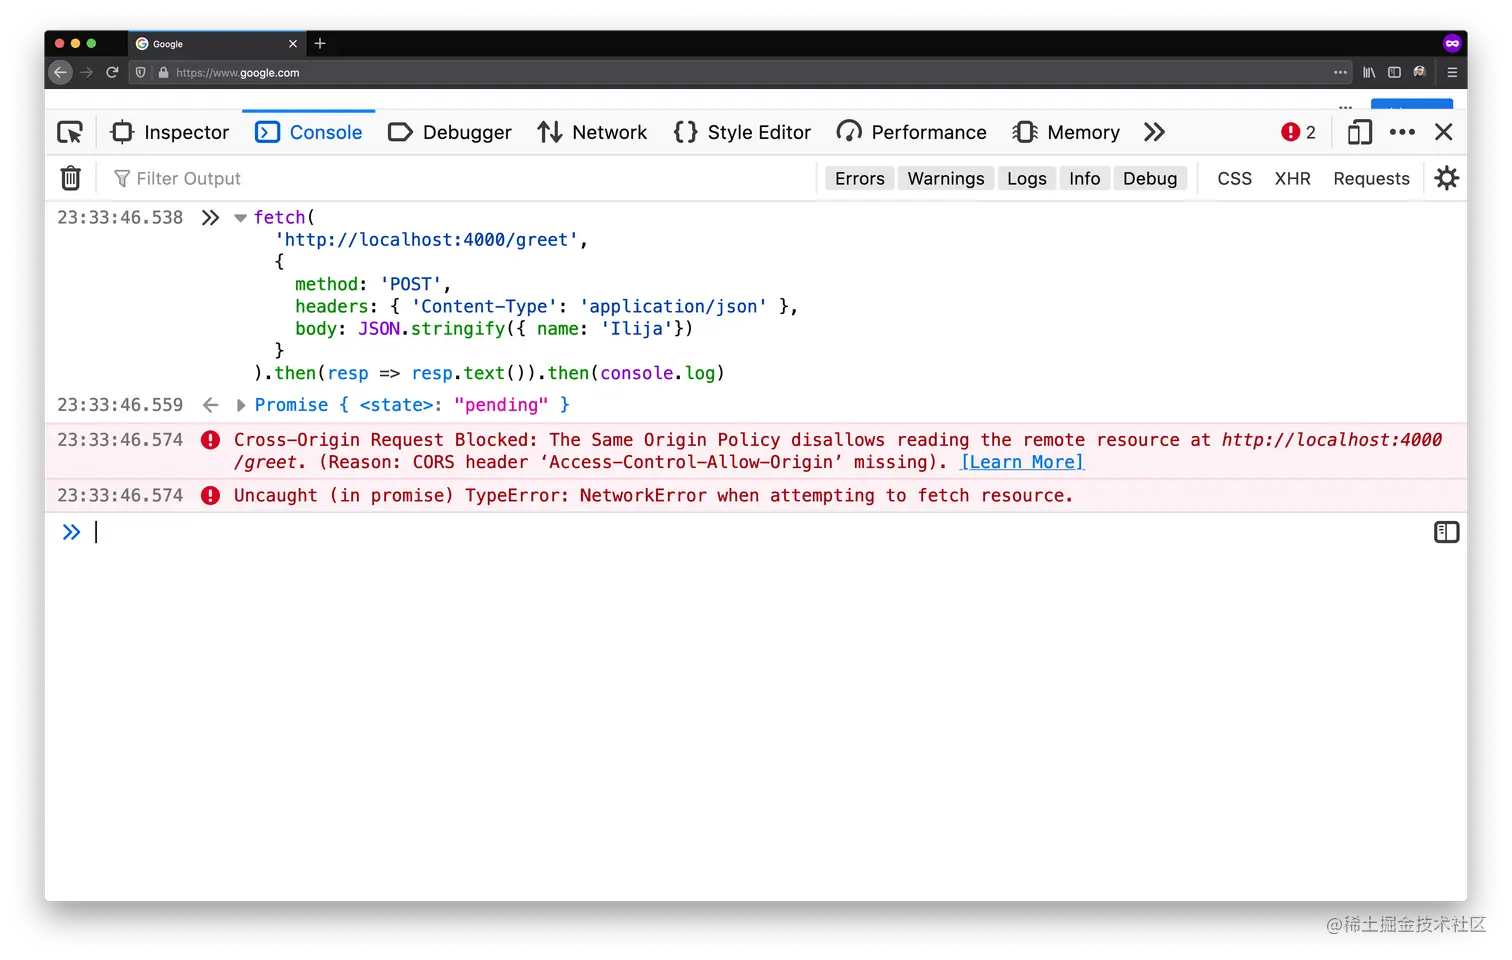
Task: Open the Performance tab
Action: 911,132
